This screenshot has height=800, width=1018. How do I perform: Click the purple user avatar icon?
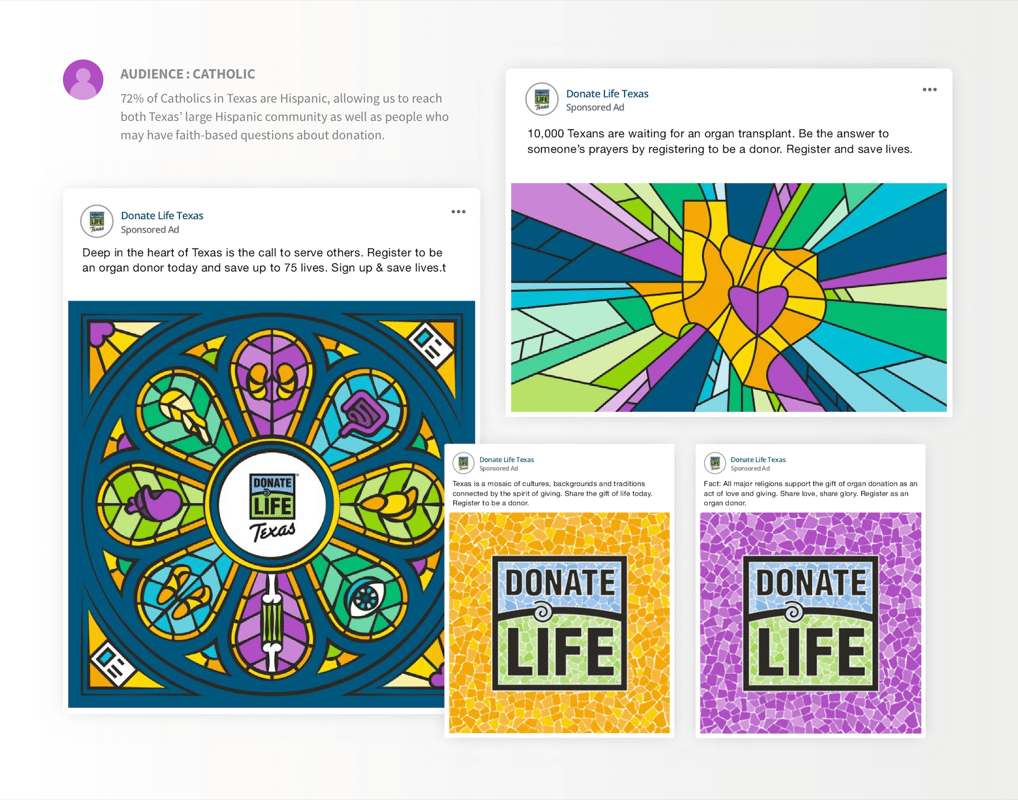pos(83,79)
